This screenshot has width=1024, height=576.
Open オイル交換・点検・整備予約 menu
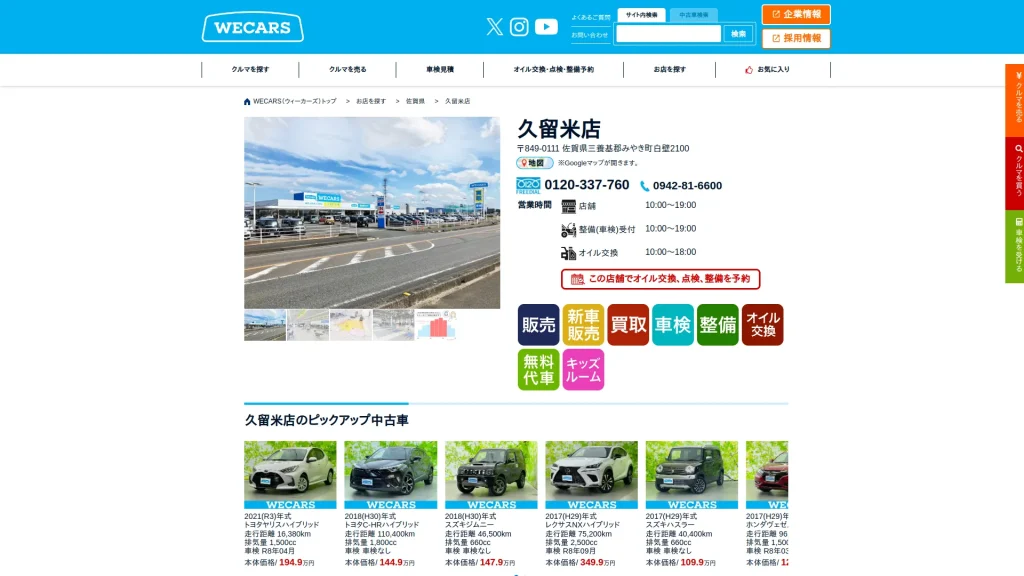click(554, 69)
